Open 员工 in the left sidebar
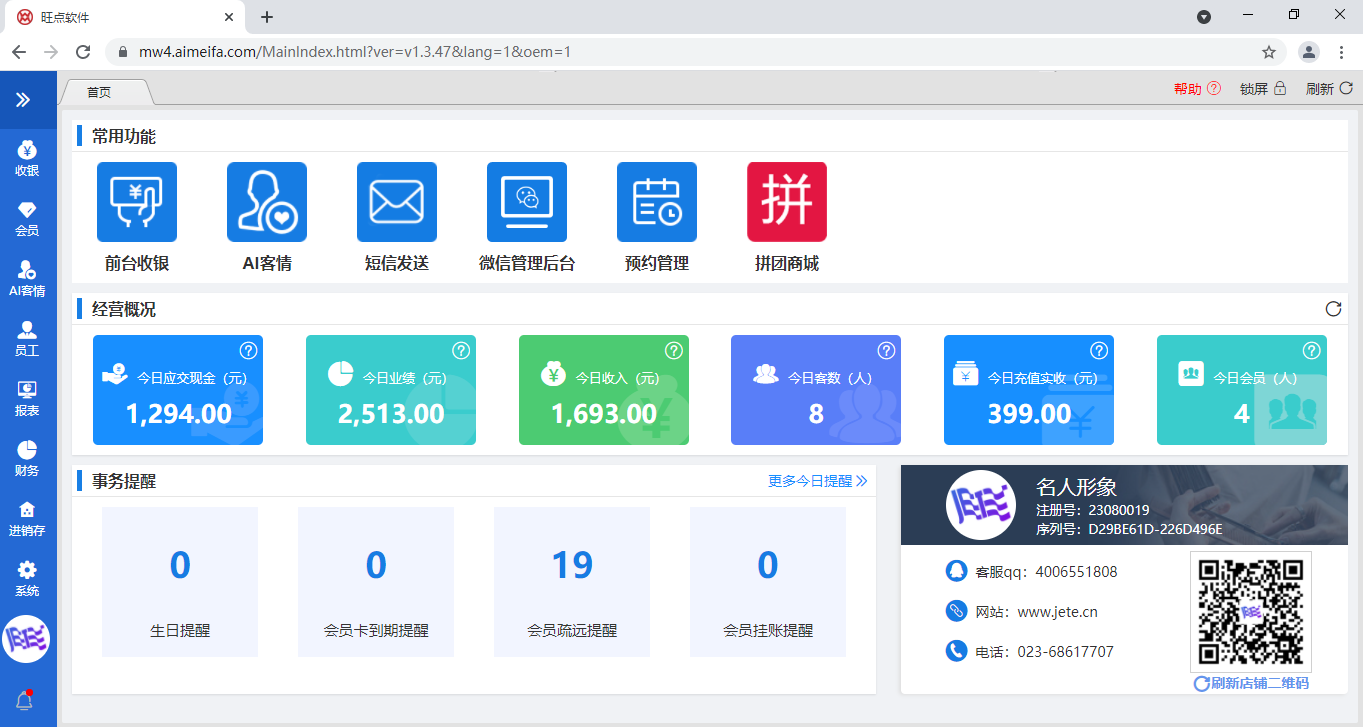The image size is (1363, 727). pos(27,340)
